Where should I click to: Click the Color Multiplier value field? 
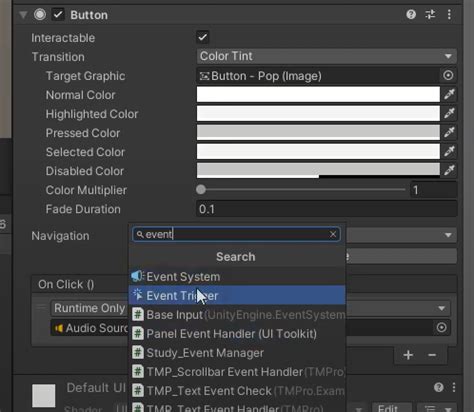434,190
